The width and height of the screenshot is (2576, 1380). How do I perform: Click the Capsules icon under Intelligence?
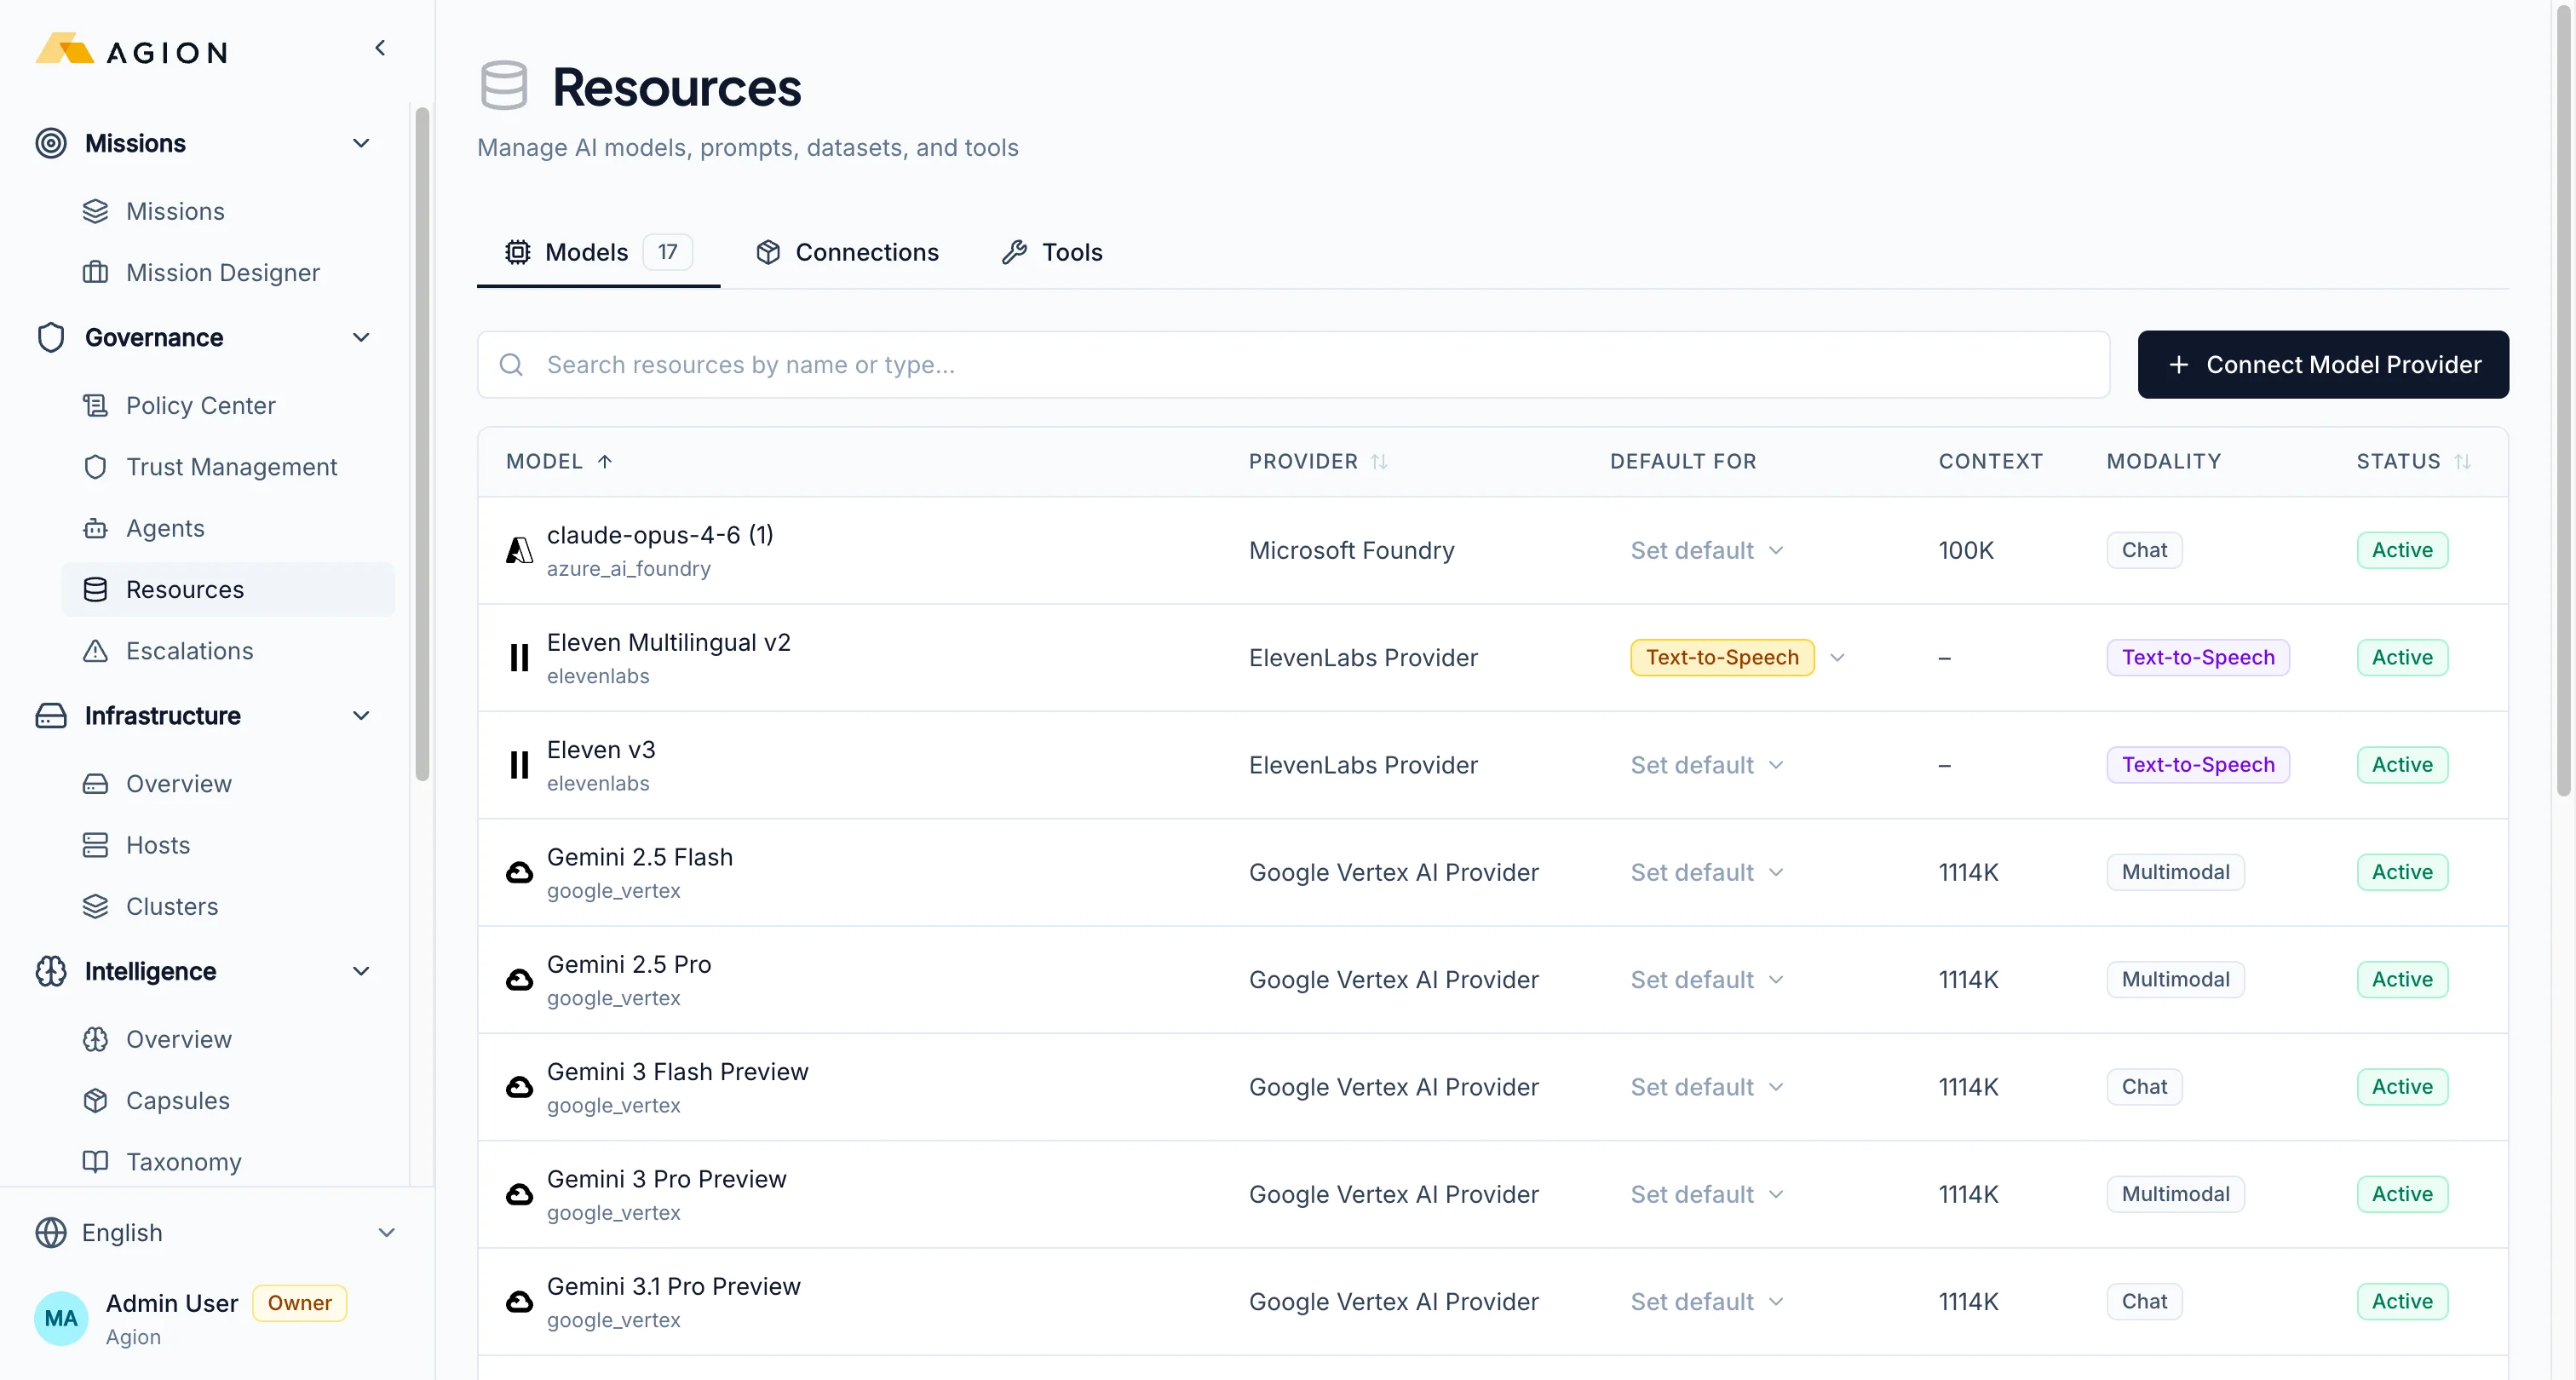[96, 1100]
